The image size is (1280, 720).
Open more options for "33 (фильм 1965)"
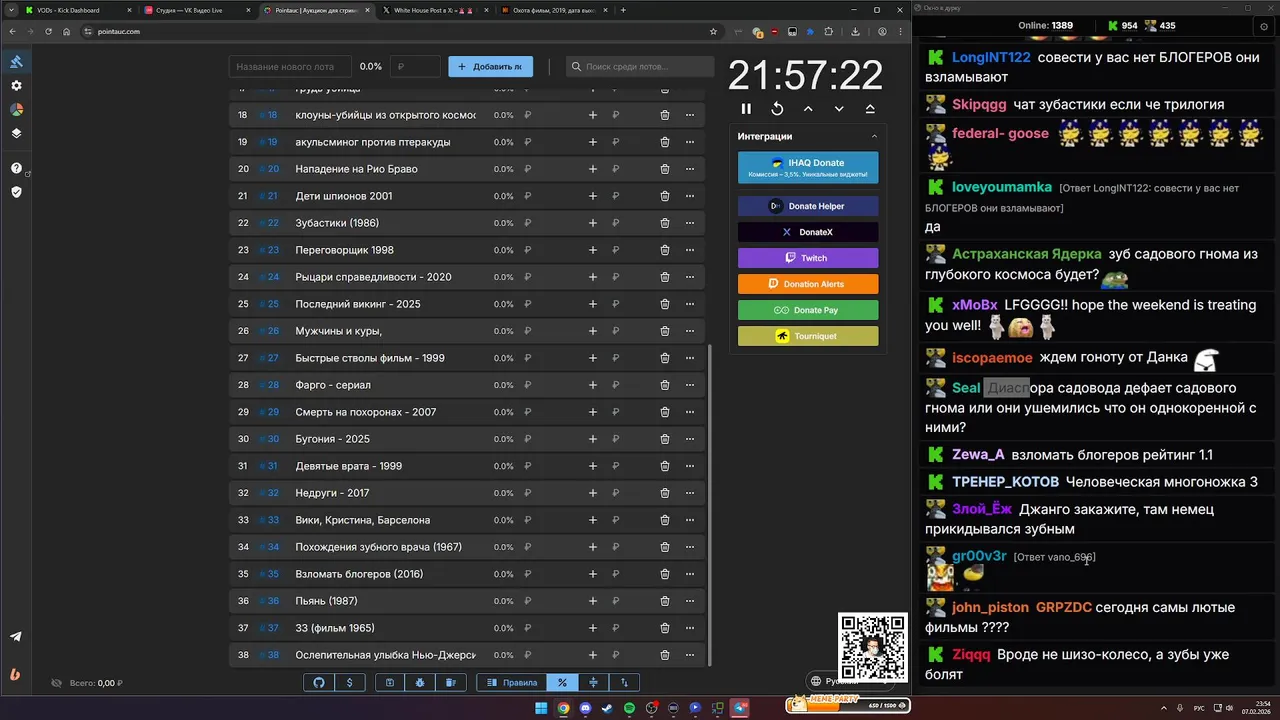click(690, 628)
